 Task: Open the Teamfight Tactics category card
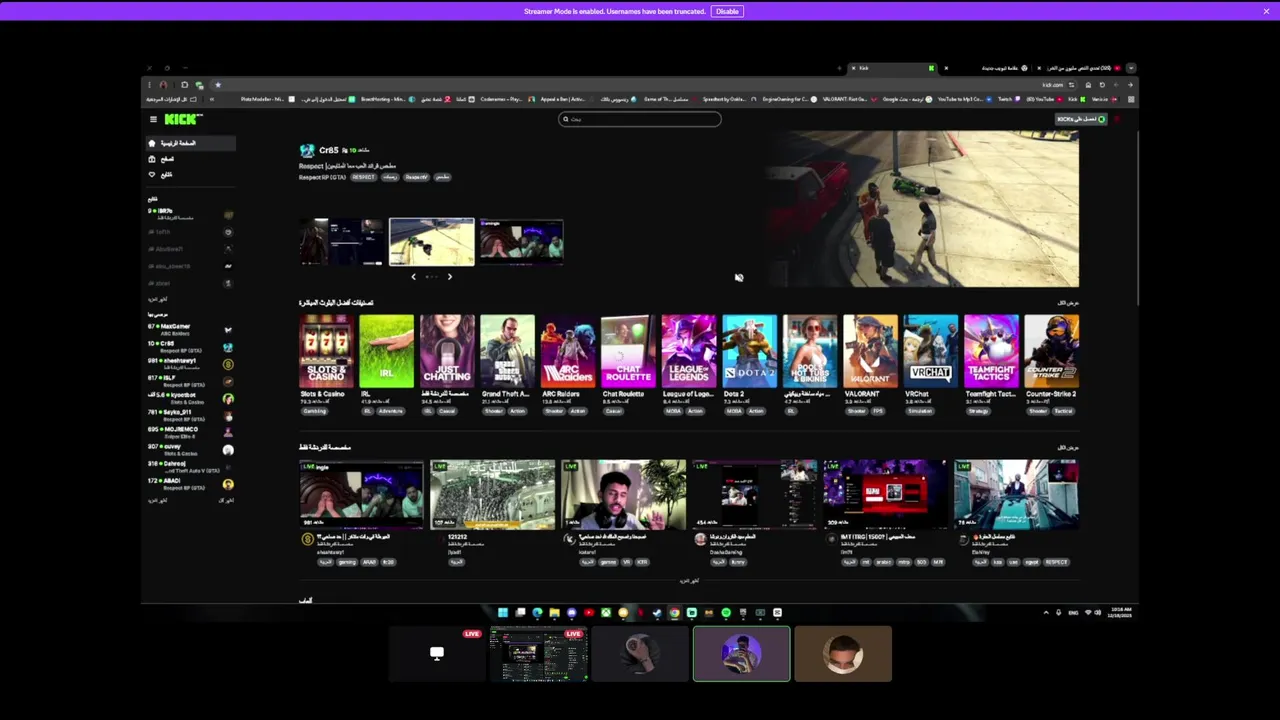[x=991, y=350]
